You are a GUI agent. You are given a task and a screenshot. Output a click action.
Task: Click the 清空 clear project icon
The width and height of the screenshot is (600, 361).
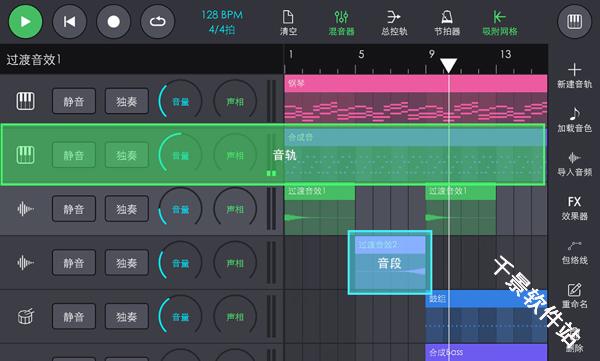pos(288,23)
